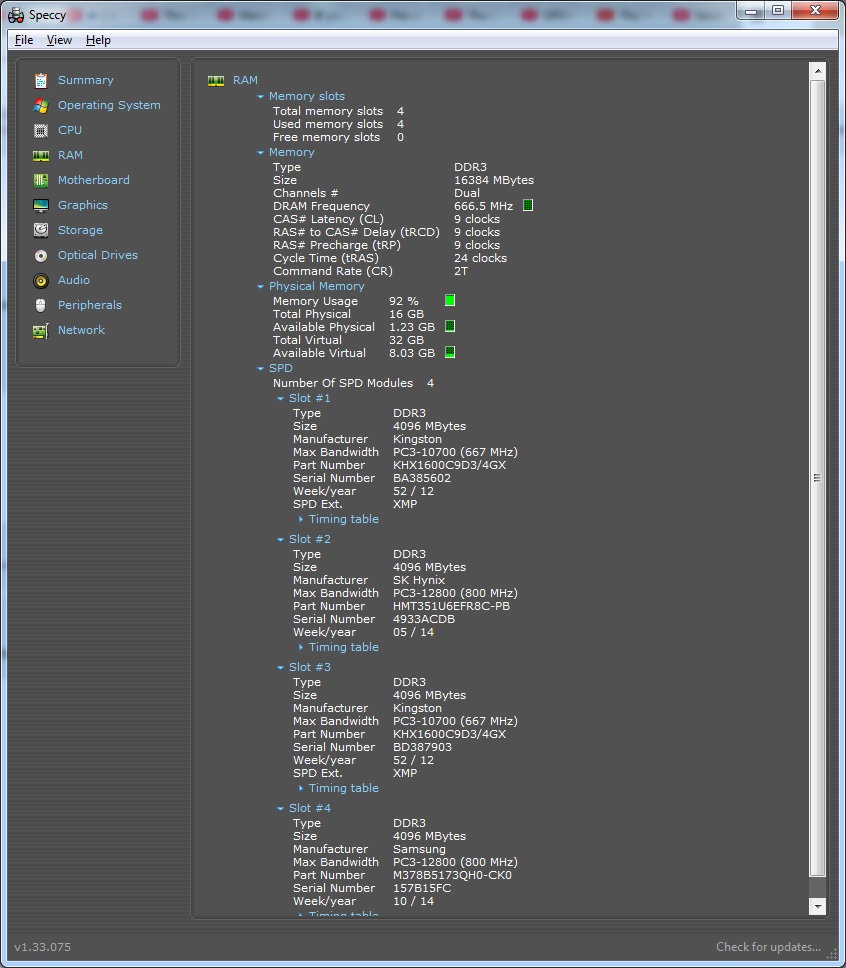Click the 24 clocks tRAS value

tap(480, 259)
